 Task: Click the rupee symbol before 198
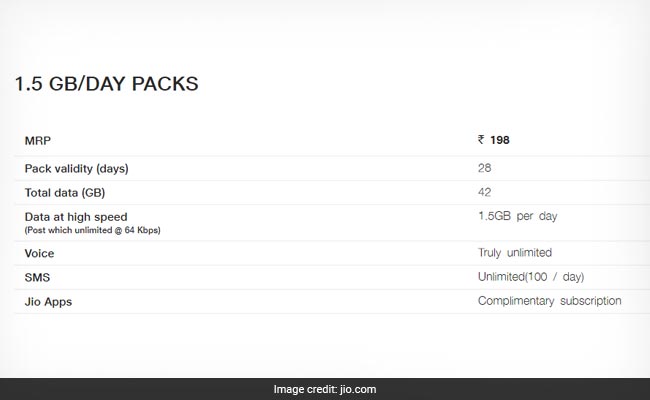tap(481, 140)
